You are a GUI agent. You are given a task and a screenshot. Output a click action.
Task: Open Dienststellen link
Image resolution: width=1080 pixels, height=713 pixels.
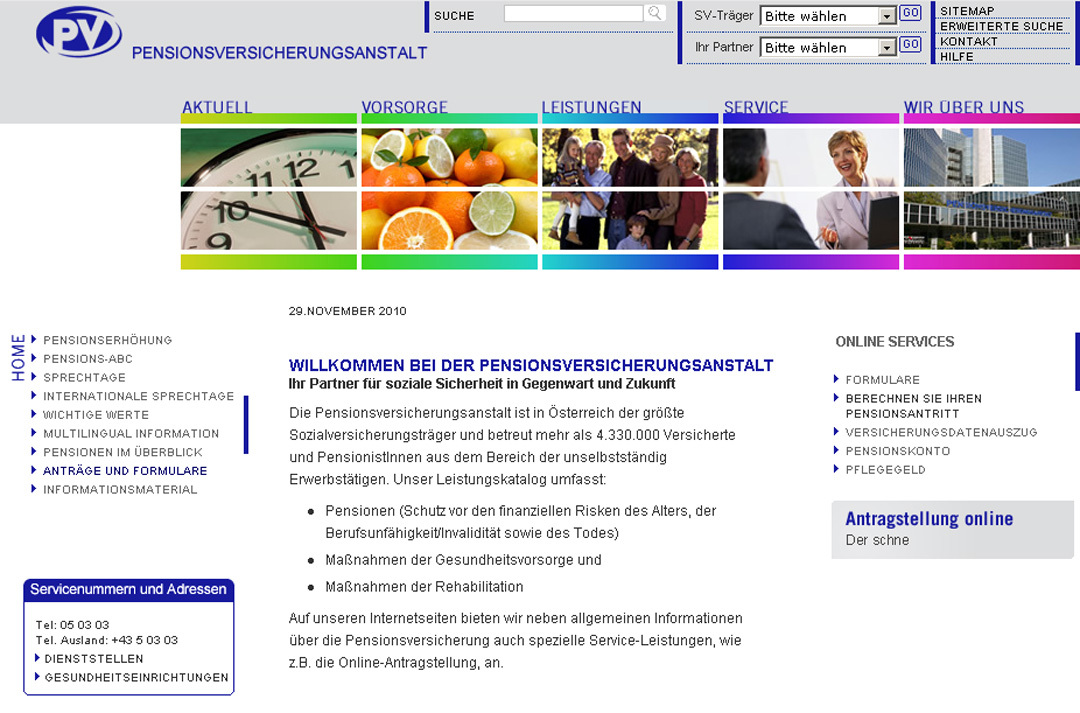point(94,659)
